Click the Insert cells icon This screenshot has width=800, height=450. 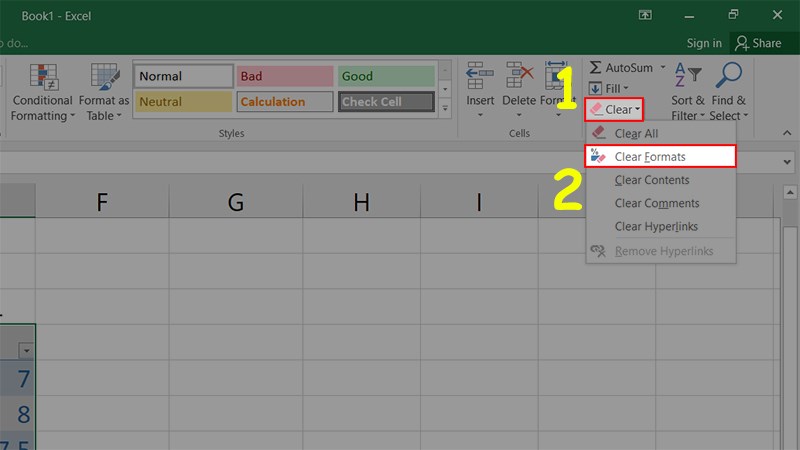[480, 78]
